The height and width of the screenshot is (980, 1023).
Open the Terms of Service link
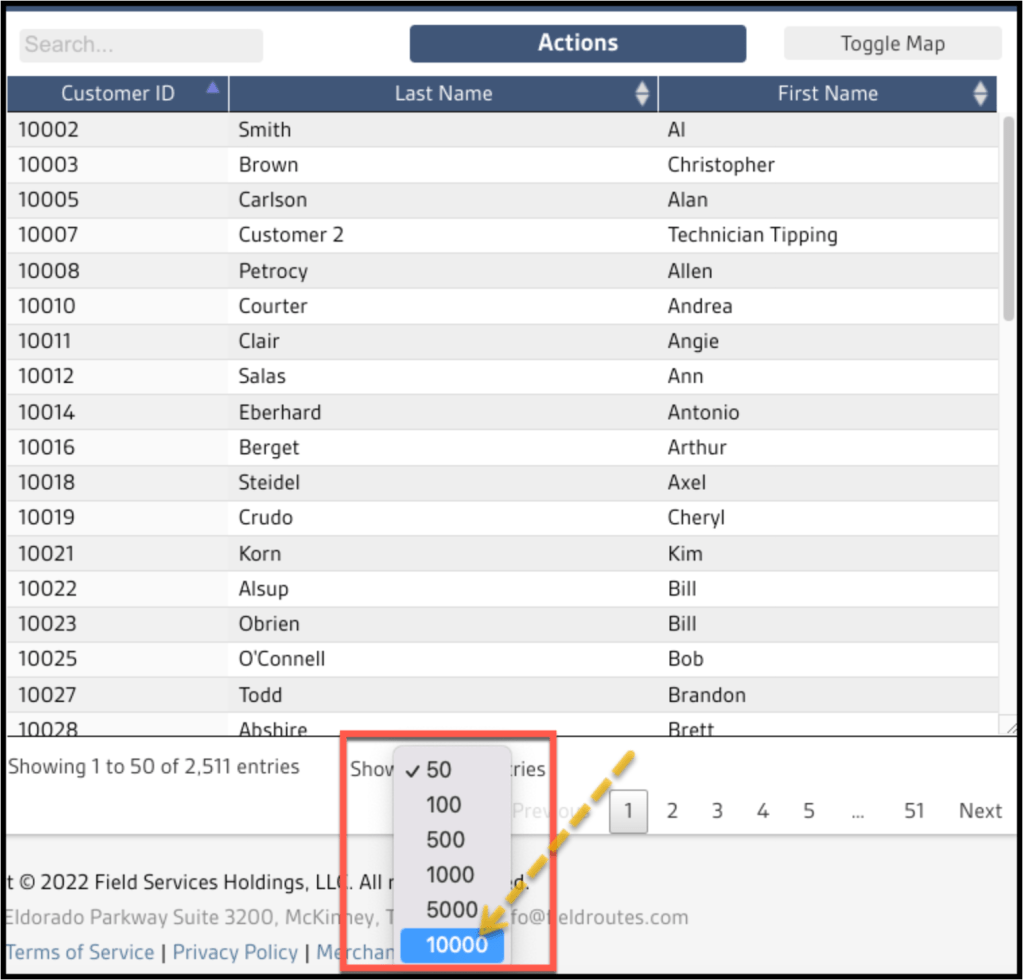(x=80, y=952)
